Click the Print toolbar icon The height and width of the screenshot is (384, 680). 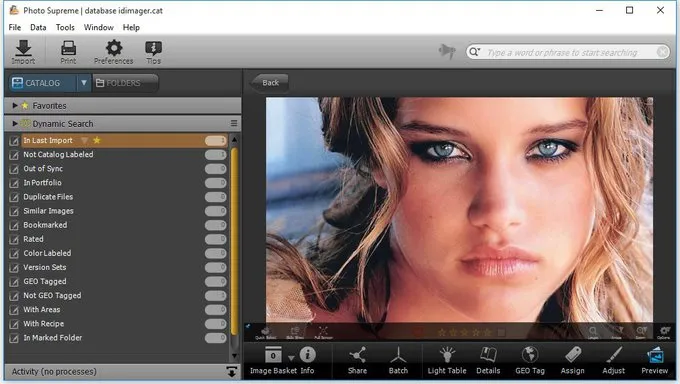(68, 48)
